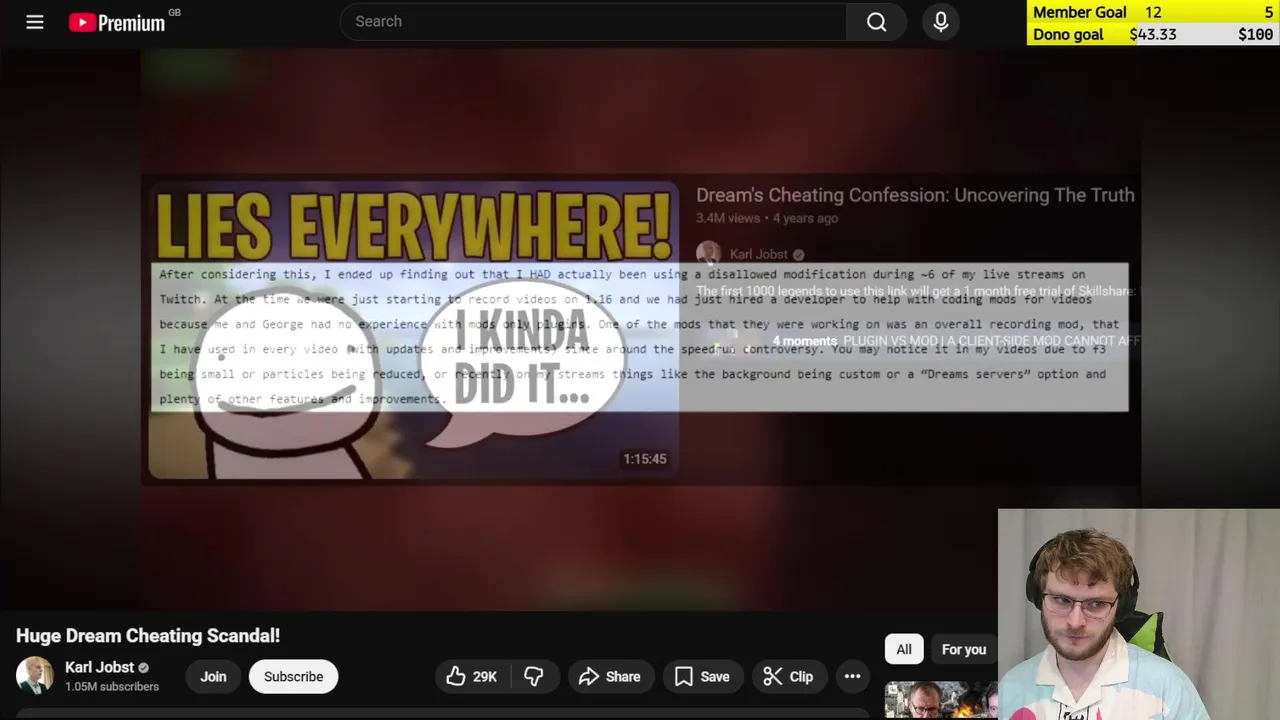Subscribe to Karl Jobst

click(x=294, y=676)
